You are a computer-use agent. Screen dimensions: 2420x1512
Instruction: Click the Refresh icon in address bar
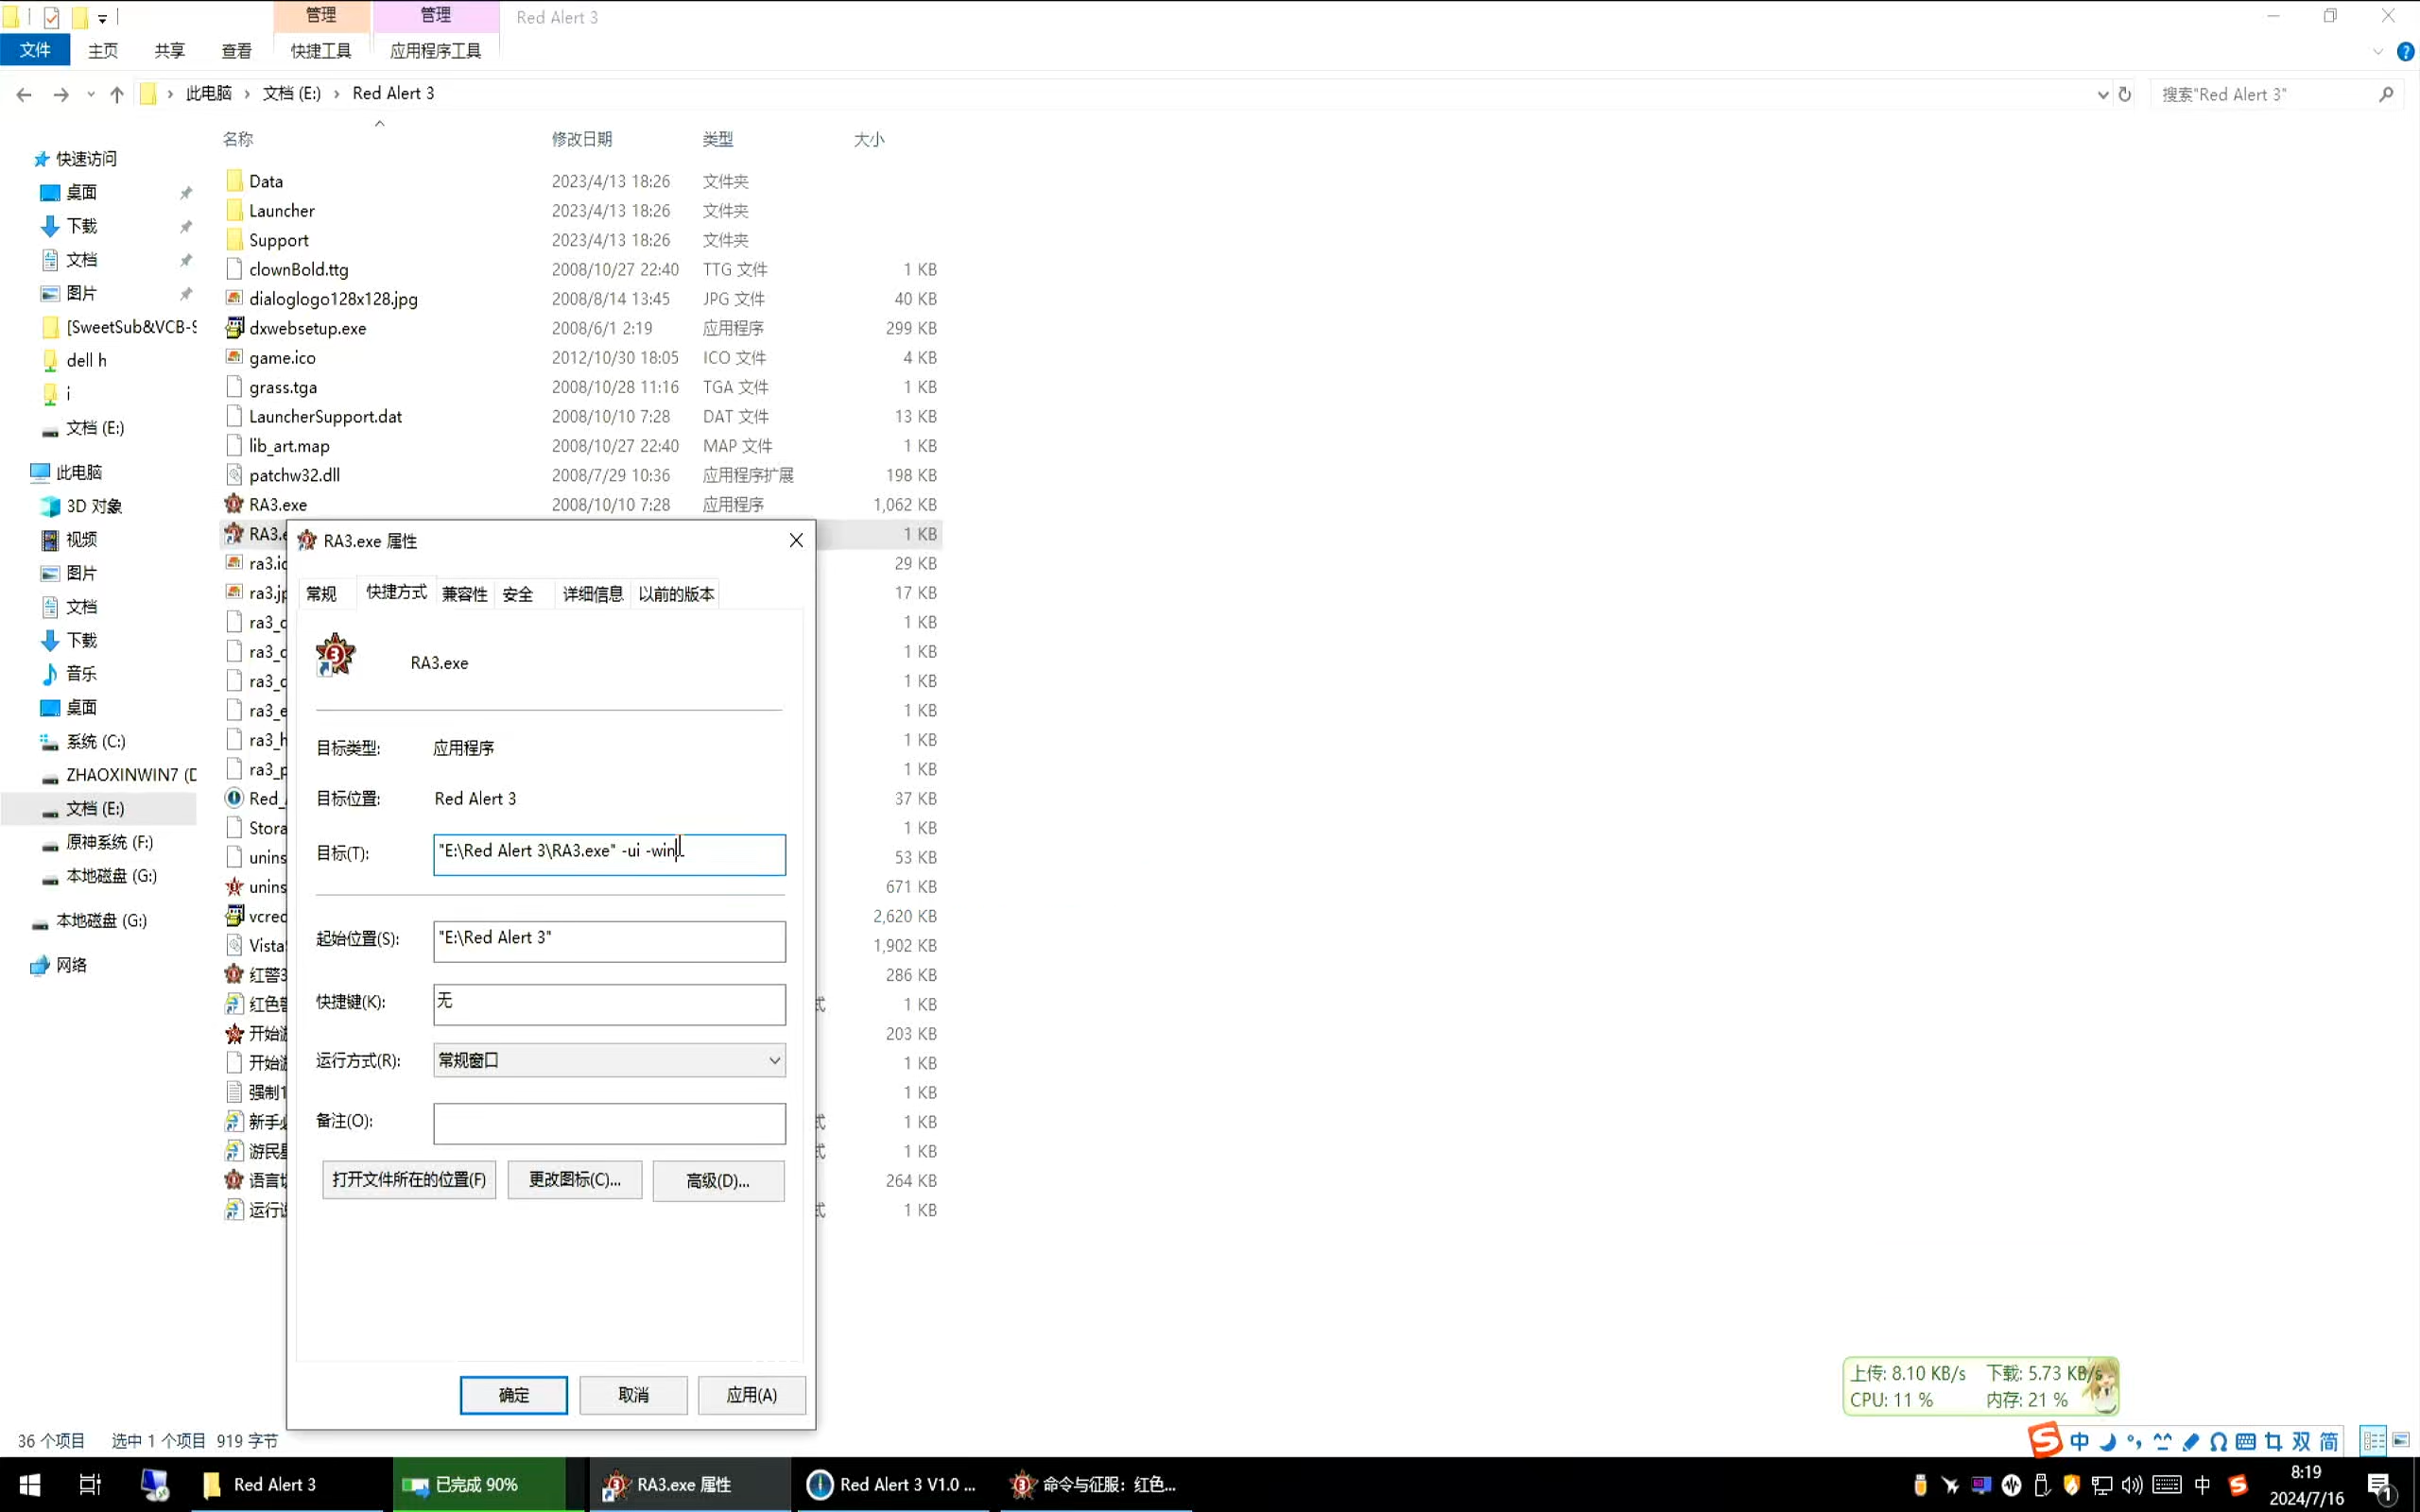click(2125, 94)
